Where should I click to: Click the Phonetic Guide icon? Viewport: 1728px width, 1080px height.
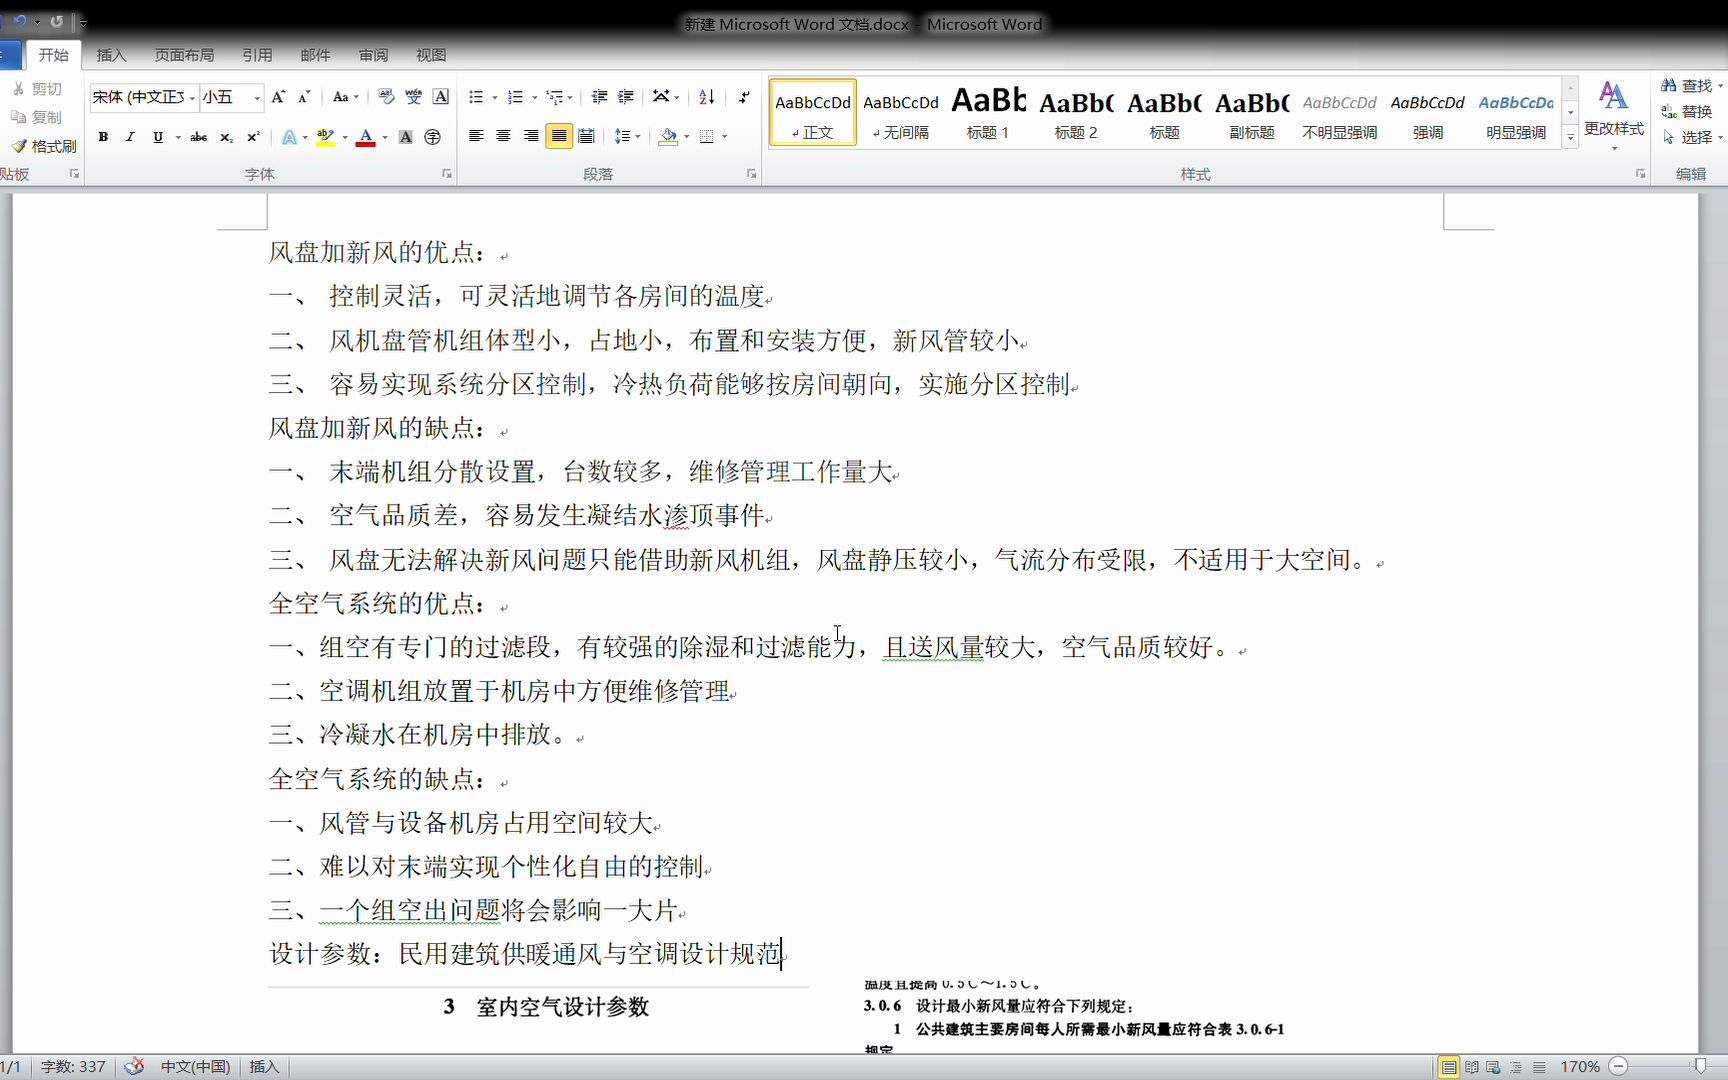pos(414,97)
